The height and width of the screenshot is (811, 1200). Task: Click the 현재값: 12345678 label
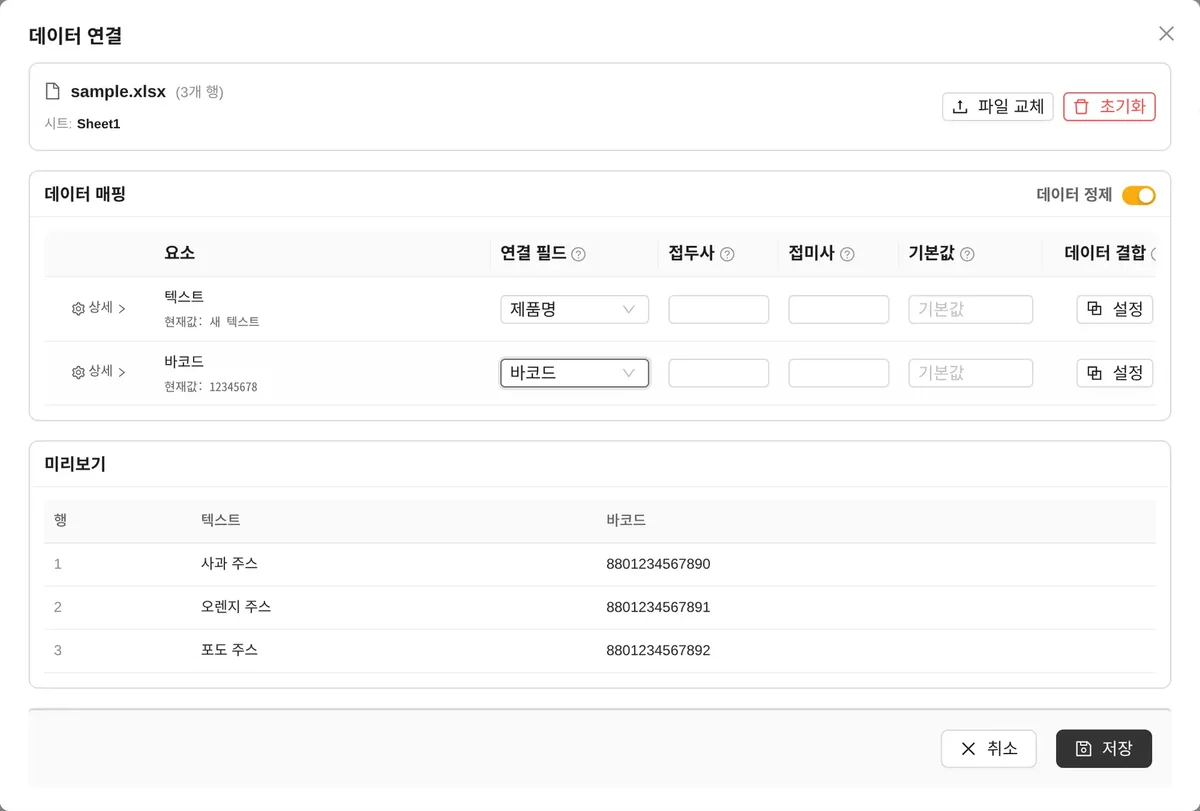[211, 386]
